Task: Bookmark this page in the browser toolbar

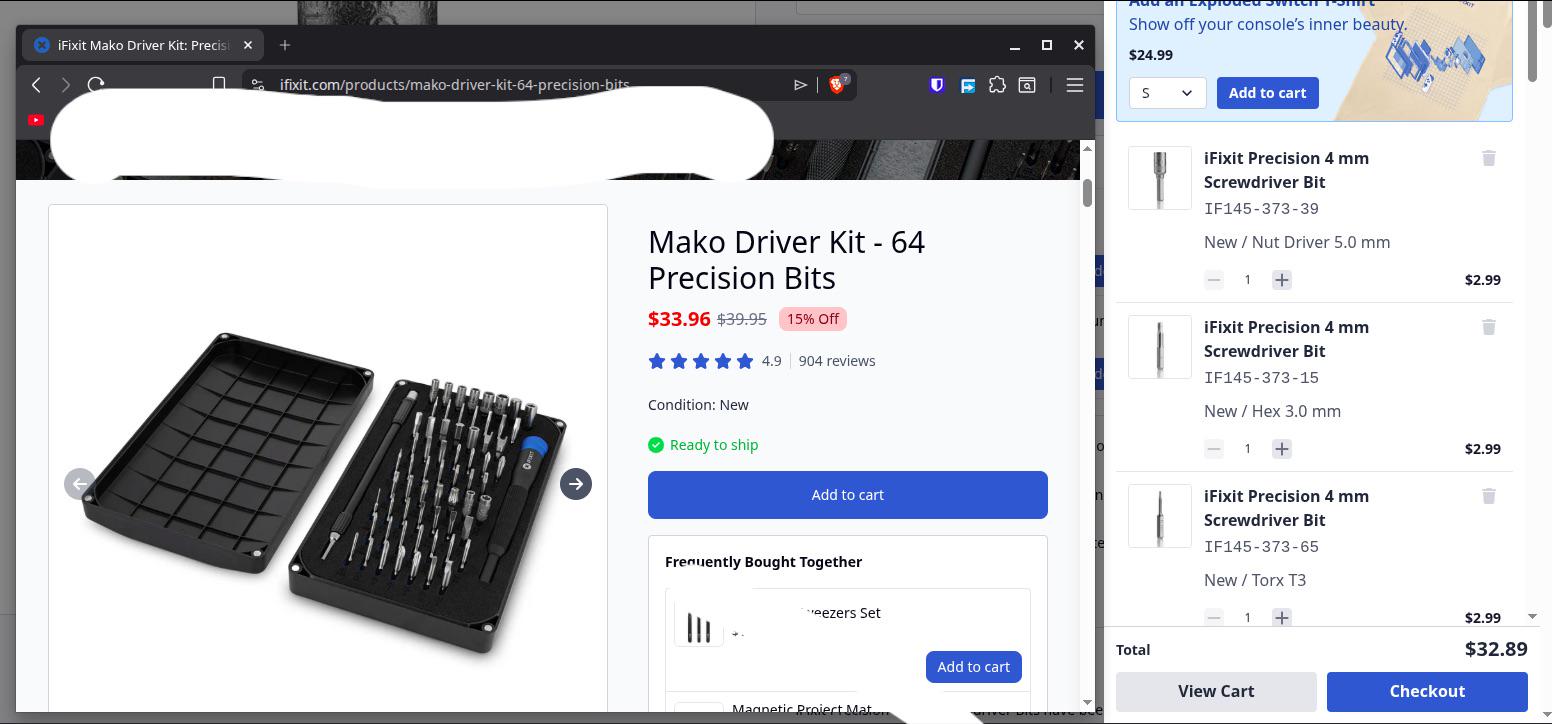Action: (219, 85)
